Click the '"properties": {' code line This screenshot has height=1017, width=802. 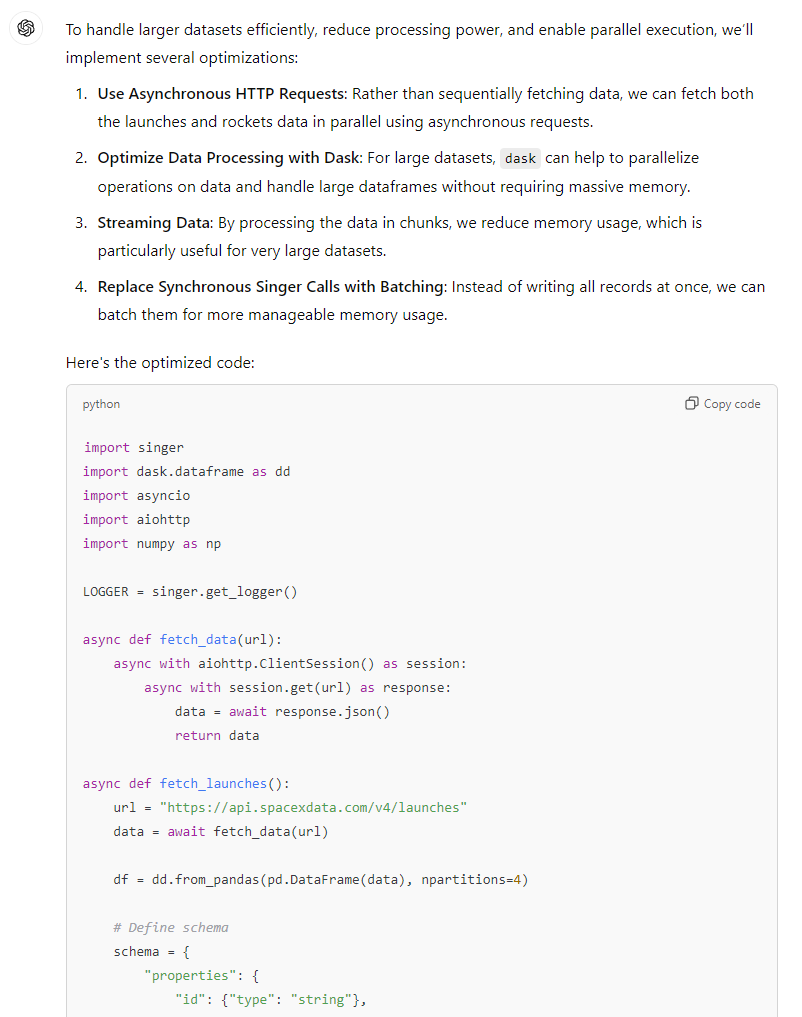[x=202, y=975]
